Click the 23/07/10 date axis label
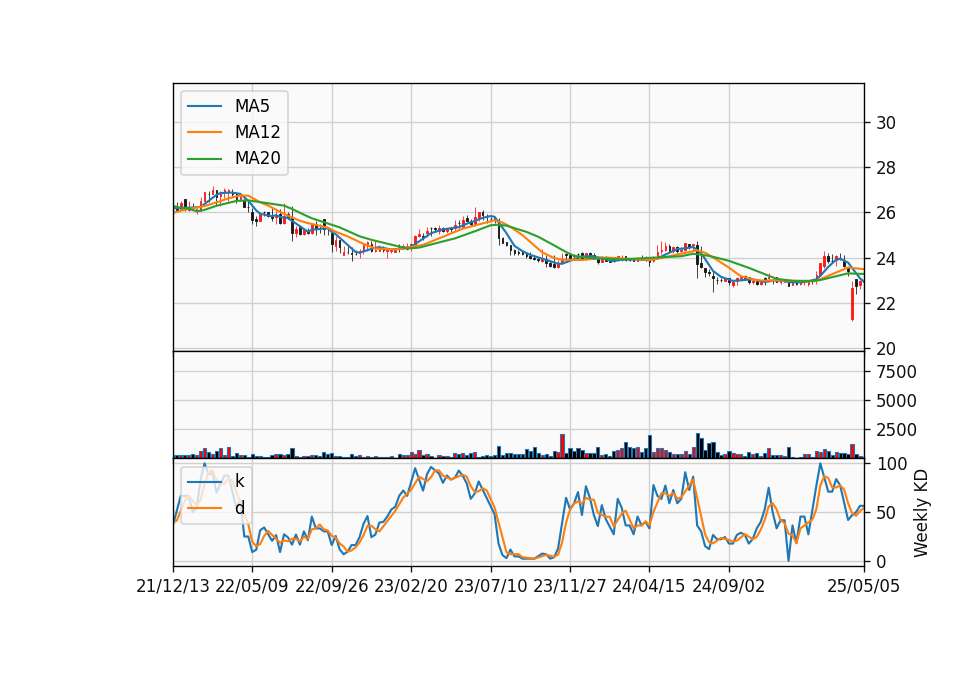The image size is (960, 690). tap(490, 586)
